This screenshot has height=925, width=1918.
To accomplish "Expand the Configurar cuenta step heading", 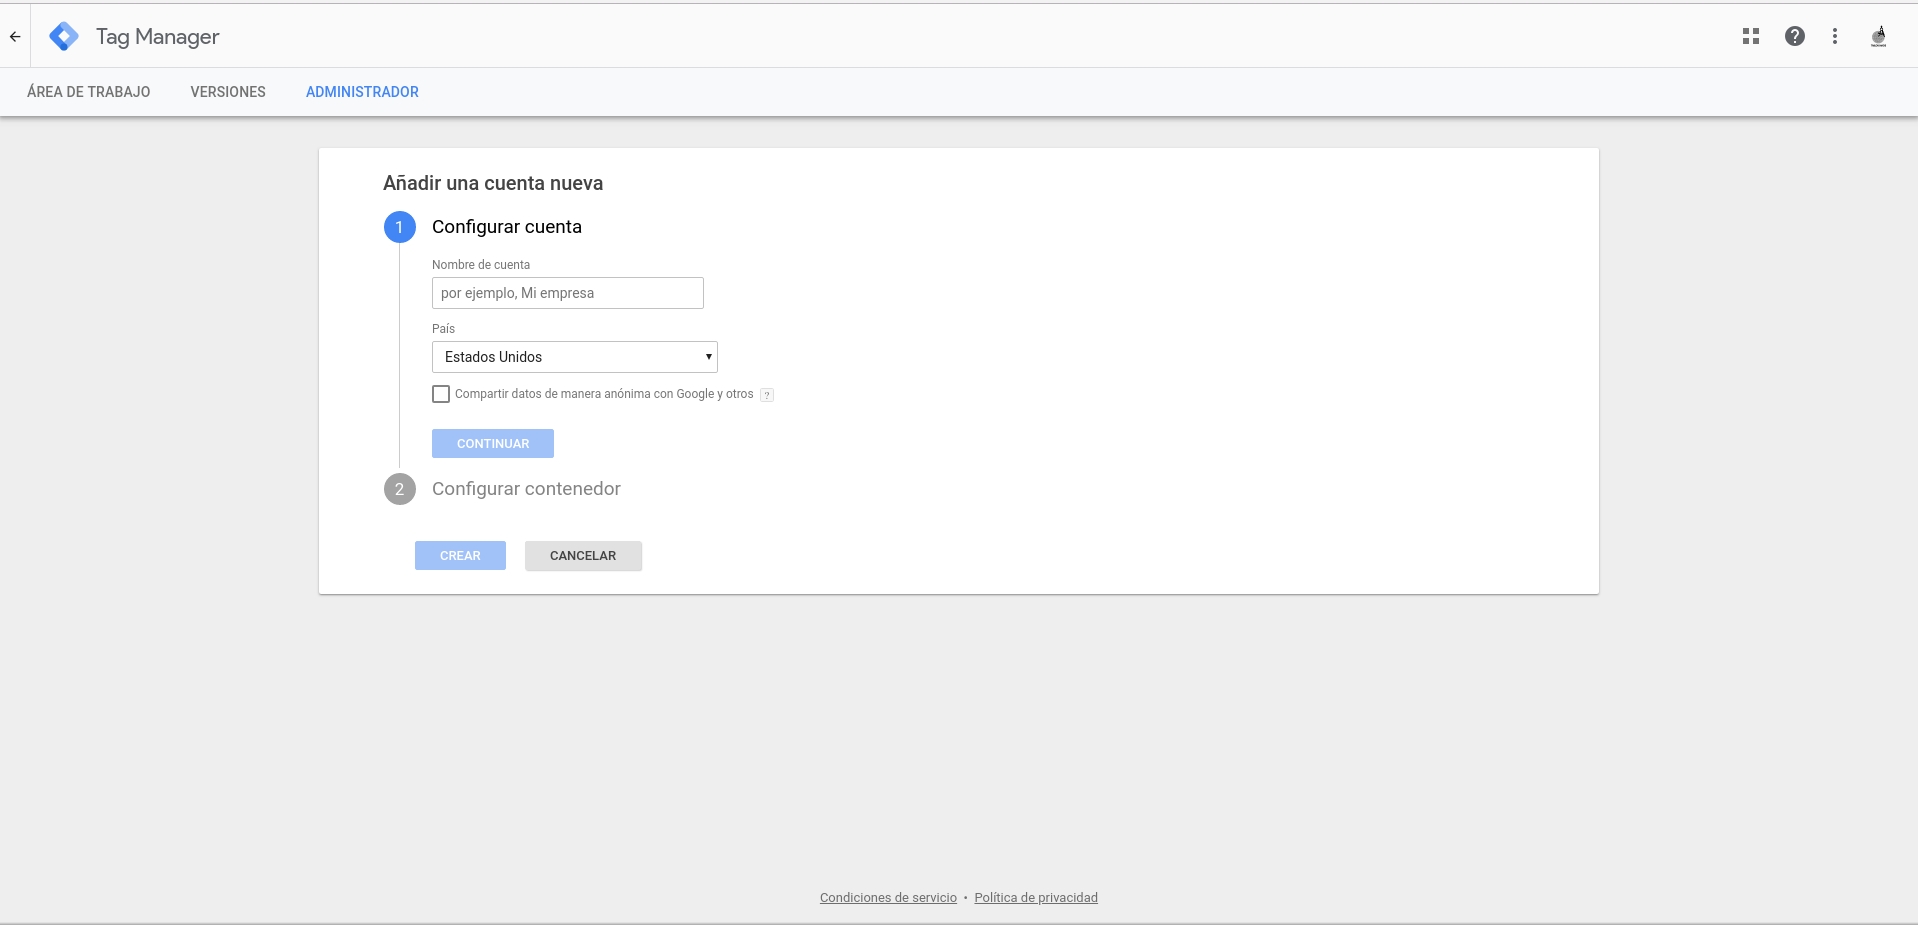I will pos(506,227).
